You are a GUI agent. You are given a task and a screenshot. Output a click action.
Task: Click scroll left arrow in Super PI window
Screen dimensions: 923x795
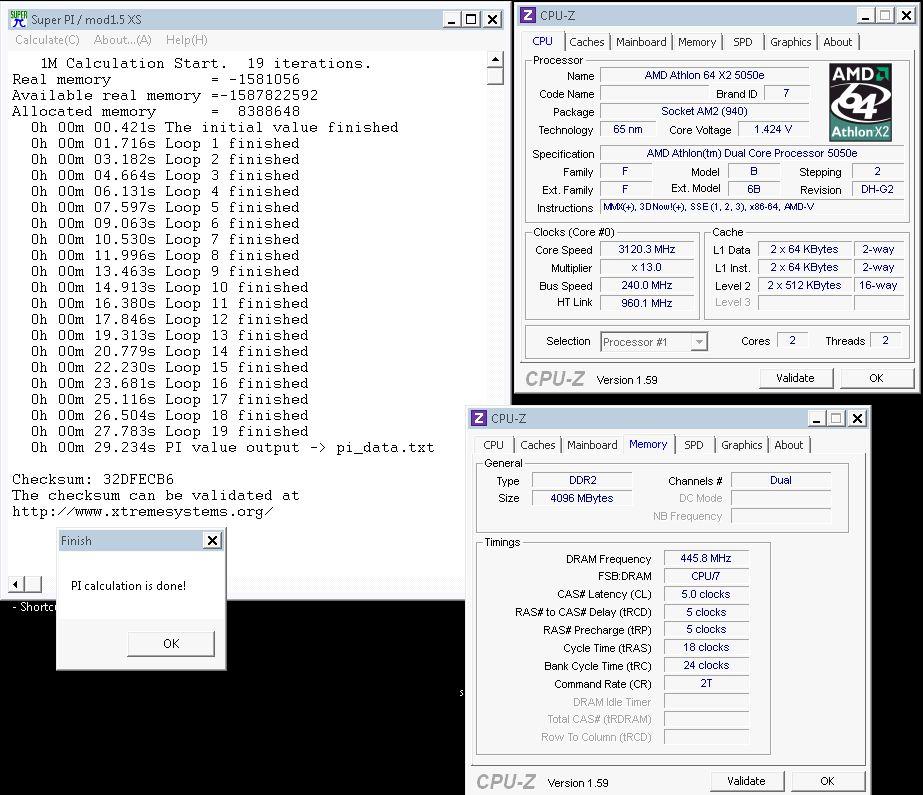pos(16,584)
